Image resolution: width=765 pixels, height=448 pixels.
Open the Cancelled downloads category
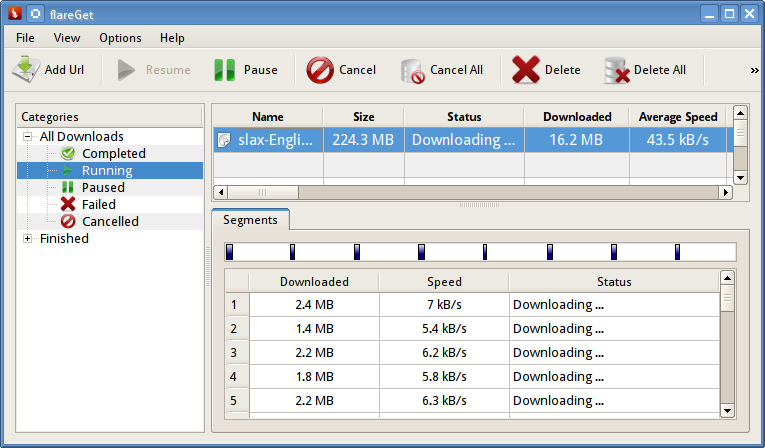(x=110, y=221)
